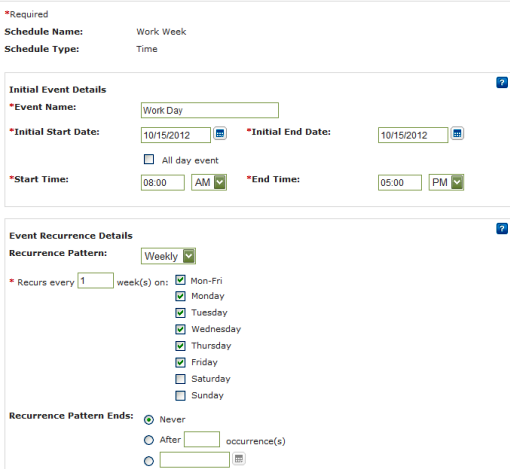Enable the Sunday checkbox
The image size is (510, 469).
(x=180, y=396)
